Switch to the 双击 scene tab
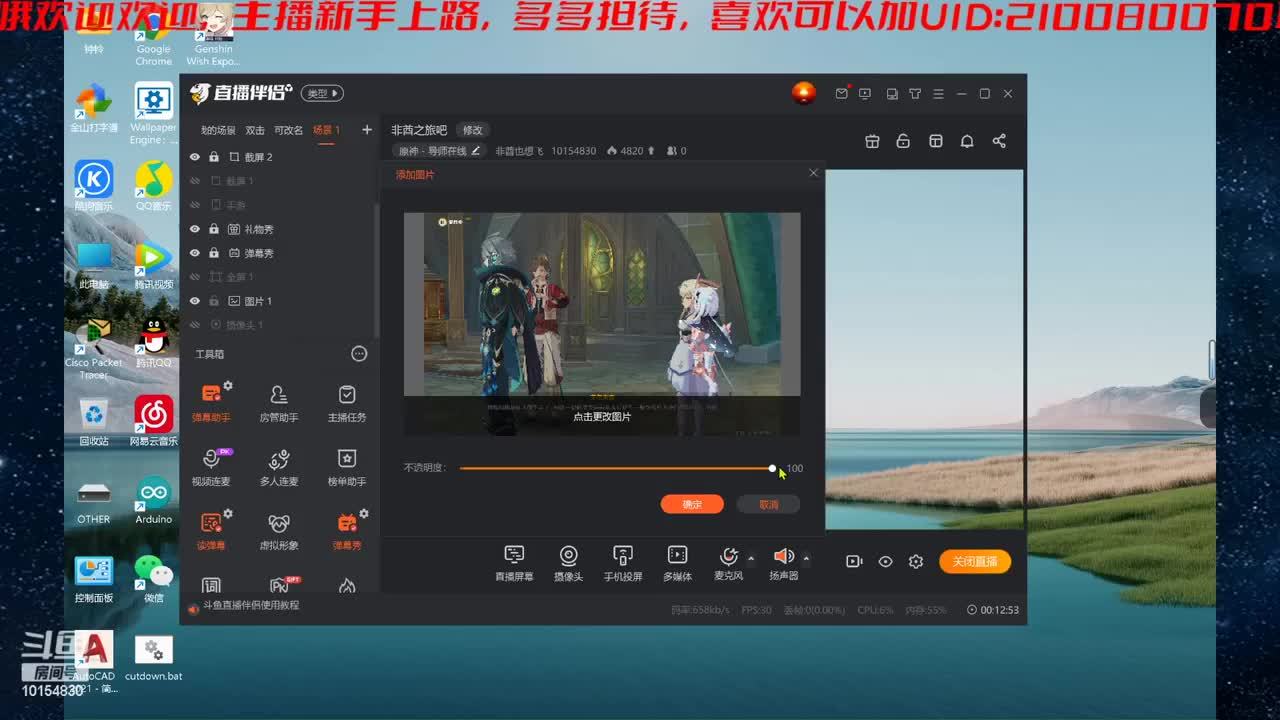 pos(255,130)
